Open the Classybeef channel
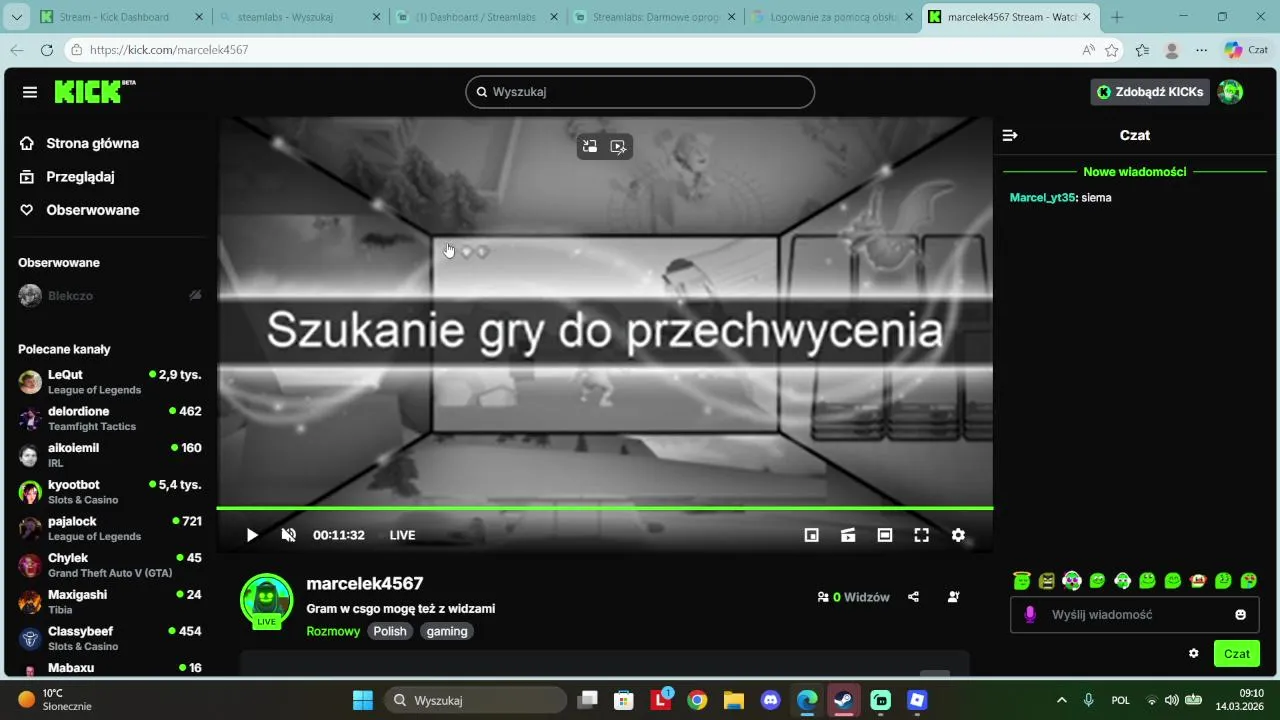 (x=110, y=638)
